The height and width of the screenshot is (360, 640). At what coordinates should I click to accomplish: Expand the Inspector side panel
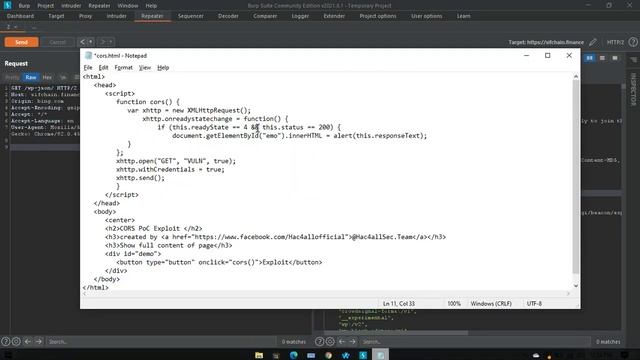(x=633, y=89)
